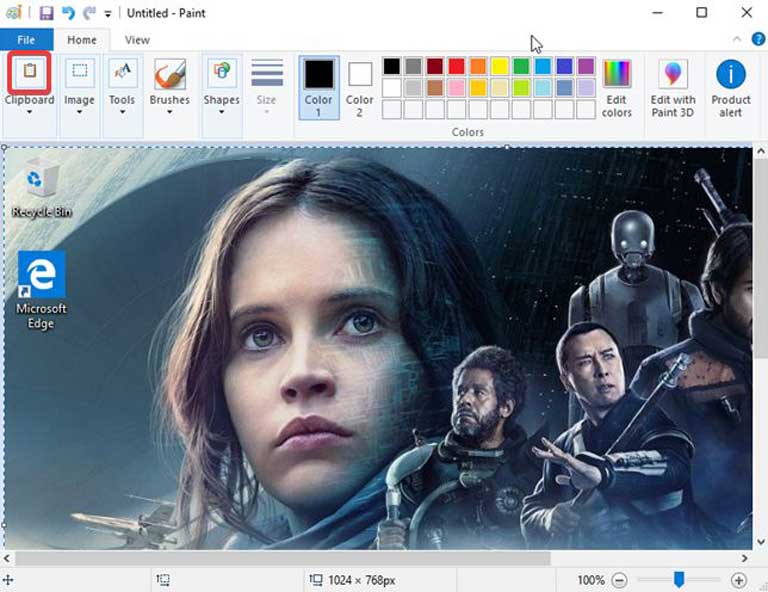Expand the Shapes dropdown arrow

[221, 112]
